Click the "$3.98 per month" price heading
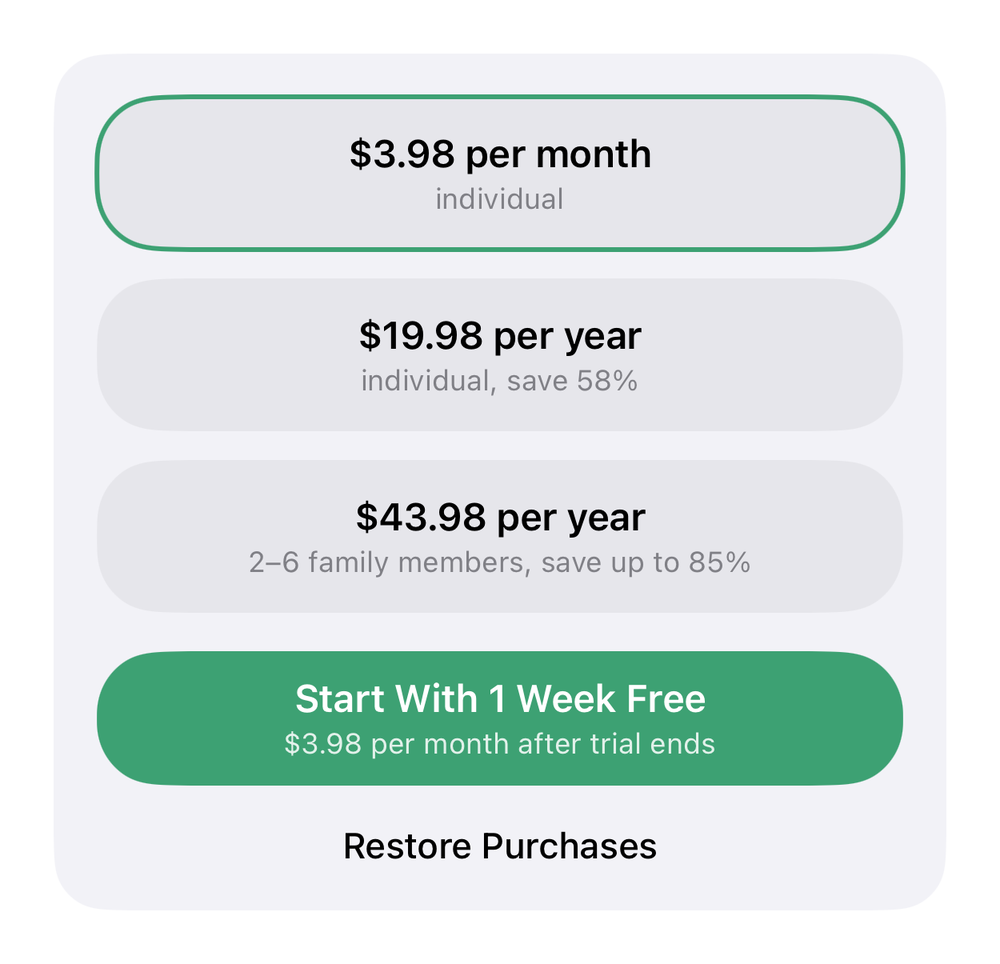The height and width of the screenshot is (964, 1000). (x=500, y=154)
